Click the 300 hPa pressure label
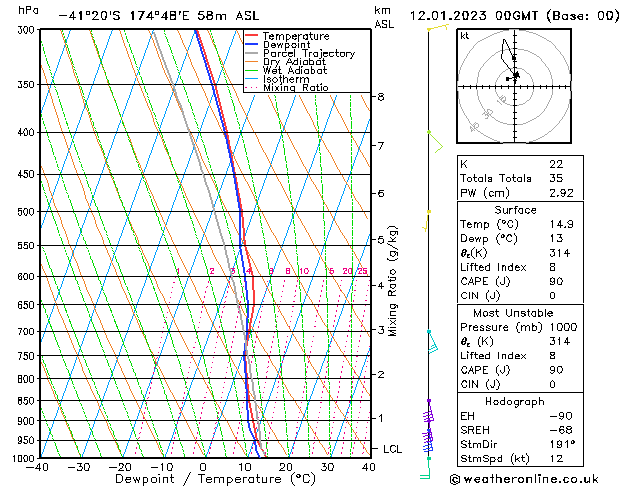Viewport: 629px width, 486px height. [x=28, y=30]
